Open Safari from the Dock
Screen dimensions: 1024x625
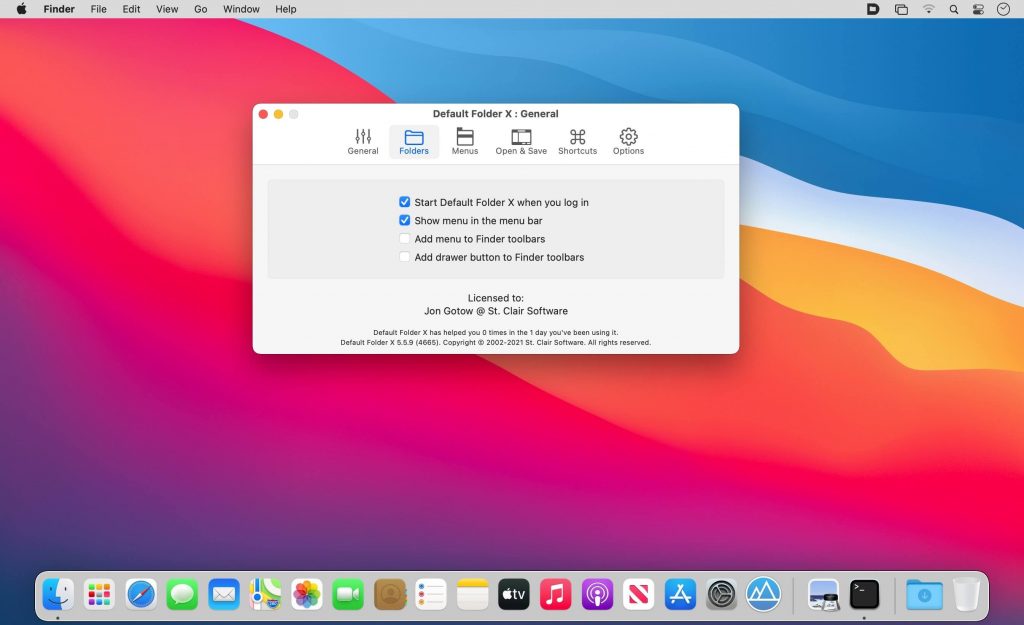(x=140, y=594)
